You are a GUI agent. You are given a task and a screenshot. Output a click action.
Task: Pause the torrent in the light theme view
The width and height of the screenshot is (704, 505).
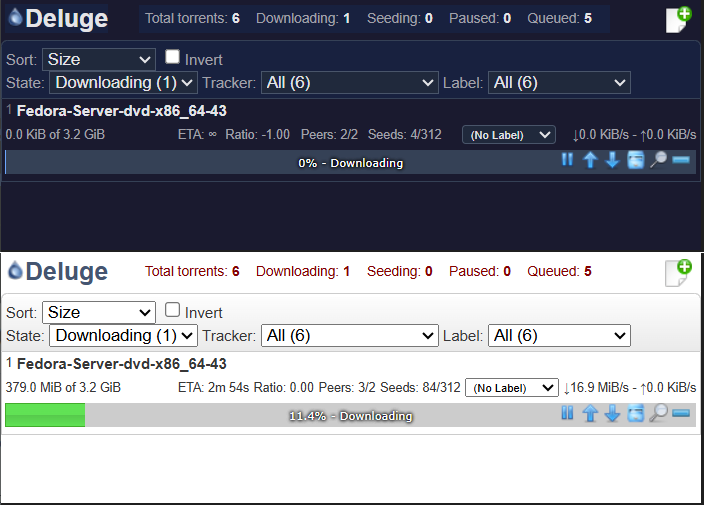point(567,413)
